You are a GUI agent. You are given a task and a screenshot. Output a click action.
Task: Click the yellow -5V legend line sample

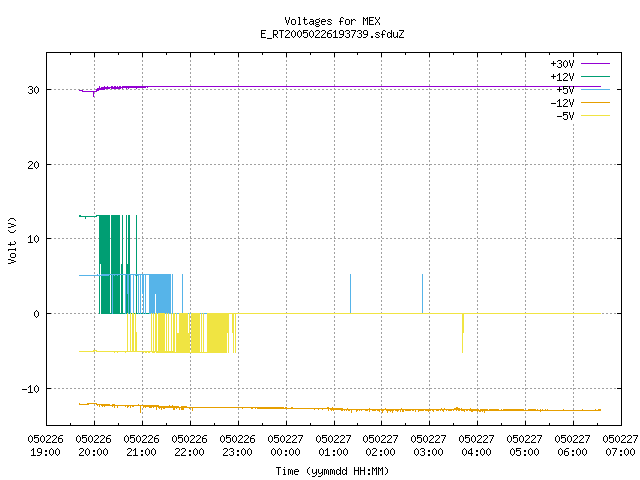(595, 116)
